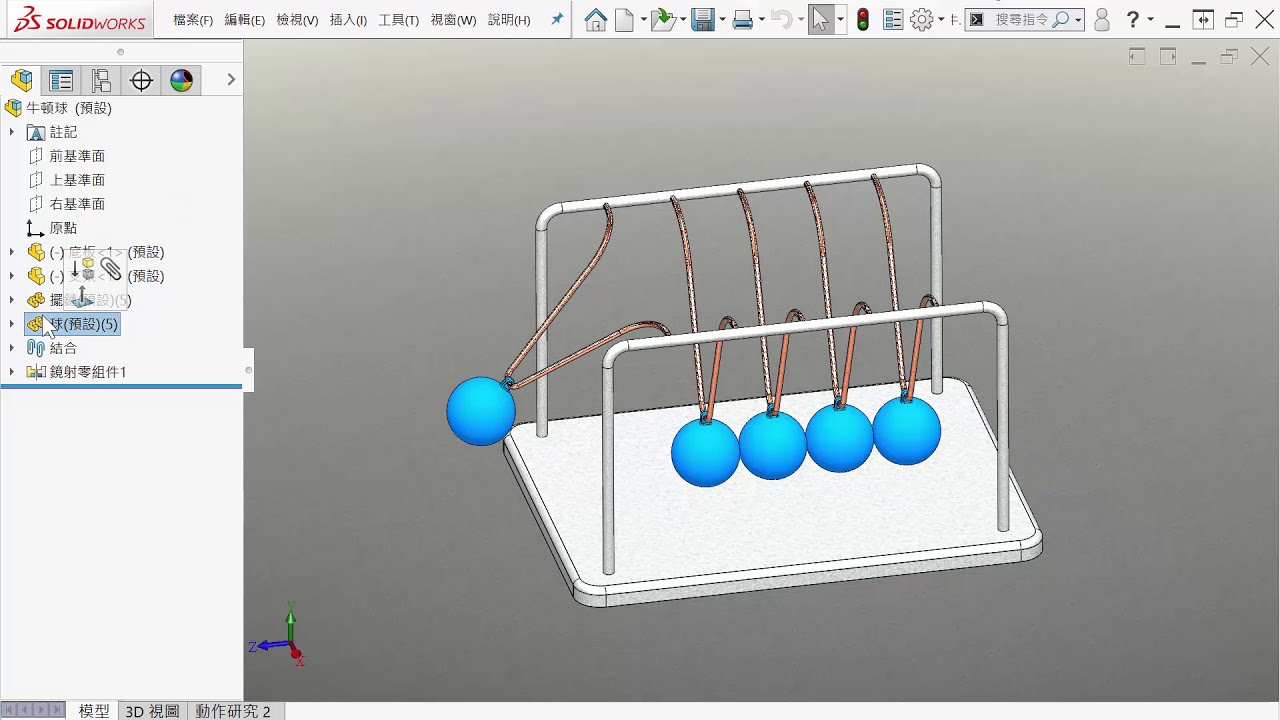Image resolution: width=1280 pixels, height=720 pixels.
Task: Expand the 結合 mates folder
Action: 12,348
